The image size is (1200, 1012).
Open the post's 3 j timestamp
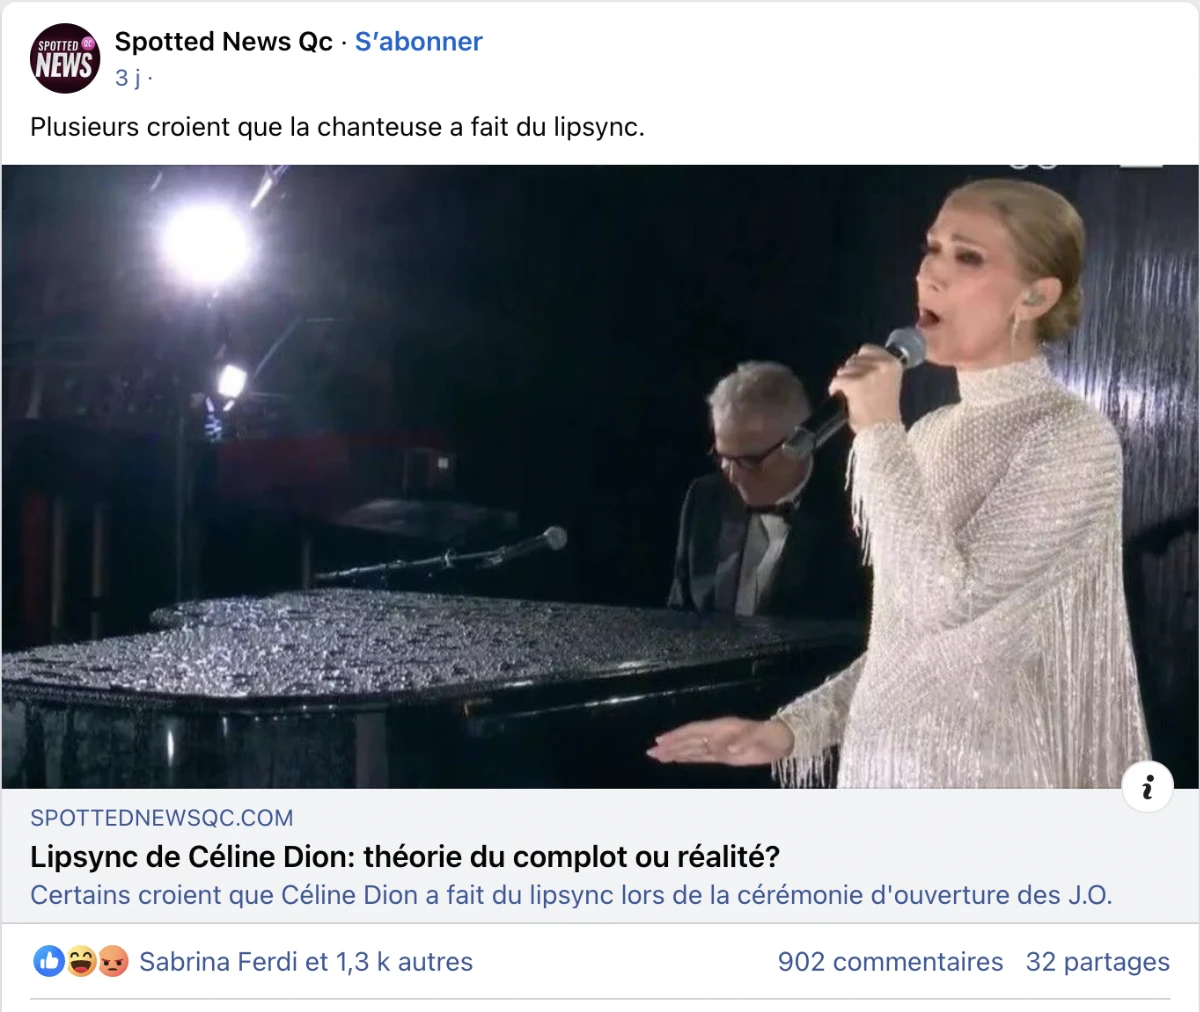(127, 78)
